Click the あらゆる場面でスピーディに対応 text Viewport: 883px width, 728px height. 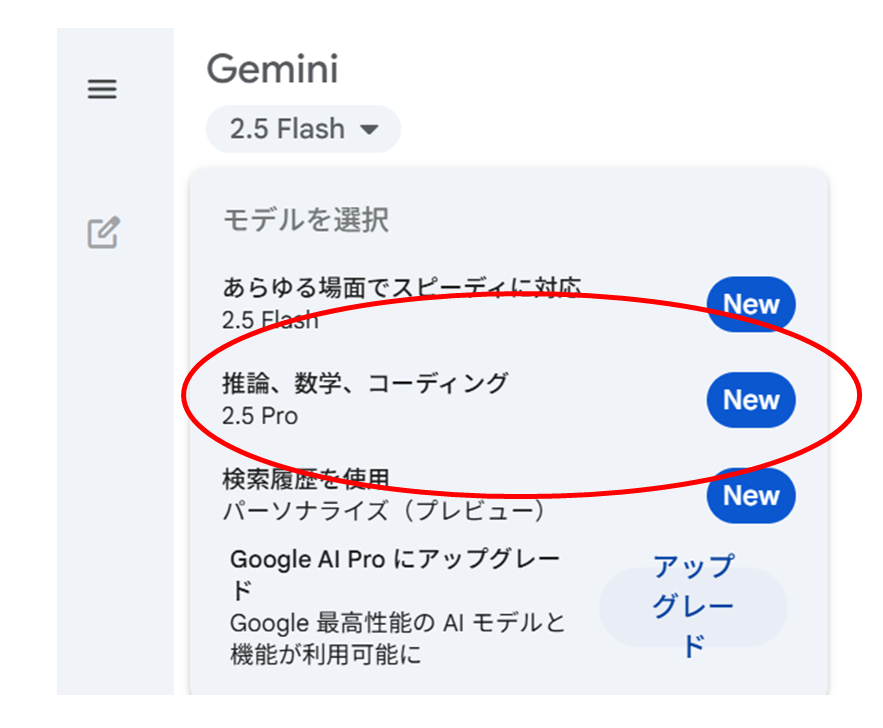point(402,288)
